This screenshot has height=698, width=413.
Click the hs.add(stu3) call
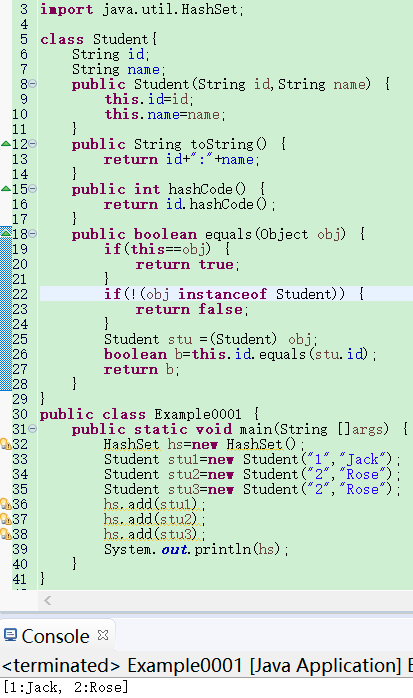coord(154,534)
